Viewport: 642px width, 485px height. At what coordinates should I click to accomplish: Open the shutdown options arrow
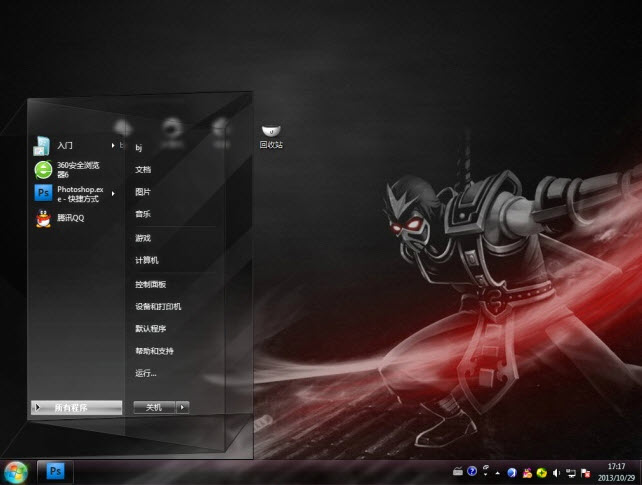pyautogui.click(x=183, y=407)
